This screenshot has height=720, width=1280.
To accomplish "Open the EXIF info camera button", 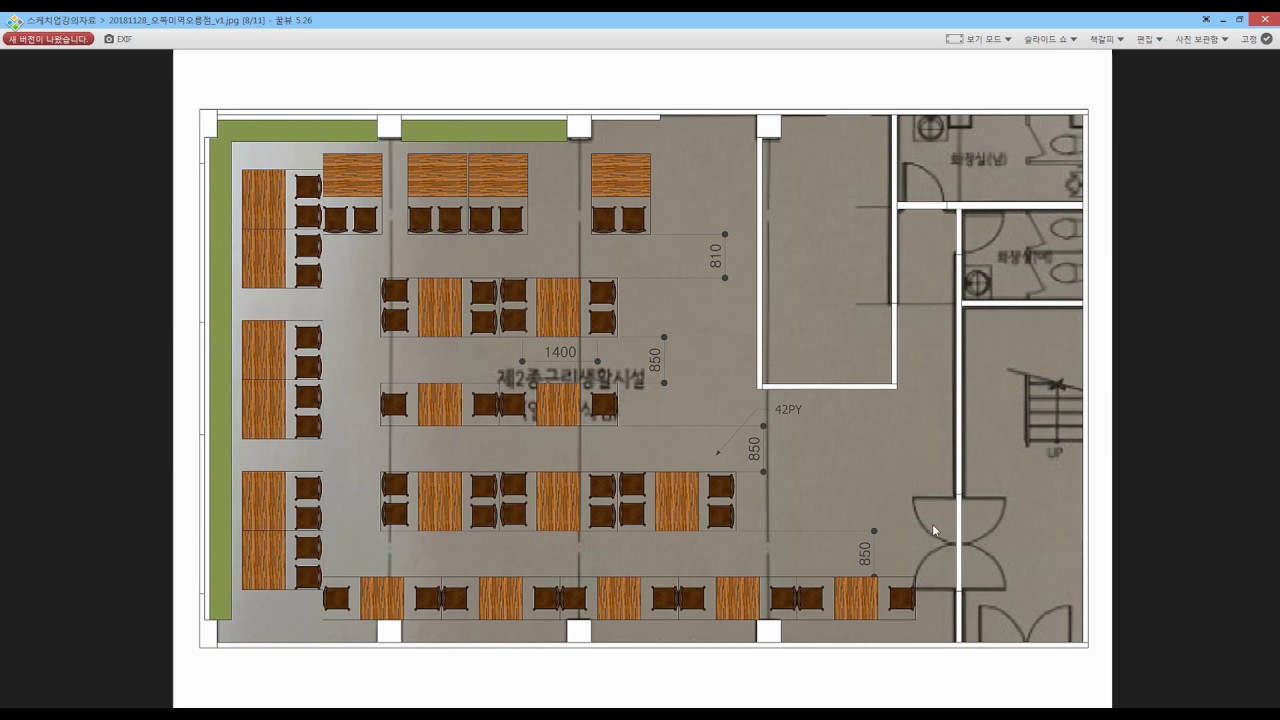I will [x=118, y=39].
